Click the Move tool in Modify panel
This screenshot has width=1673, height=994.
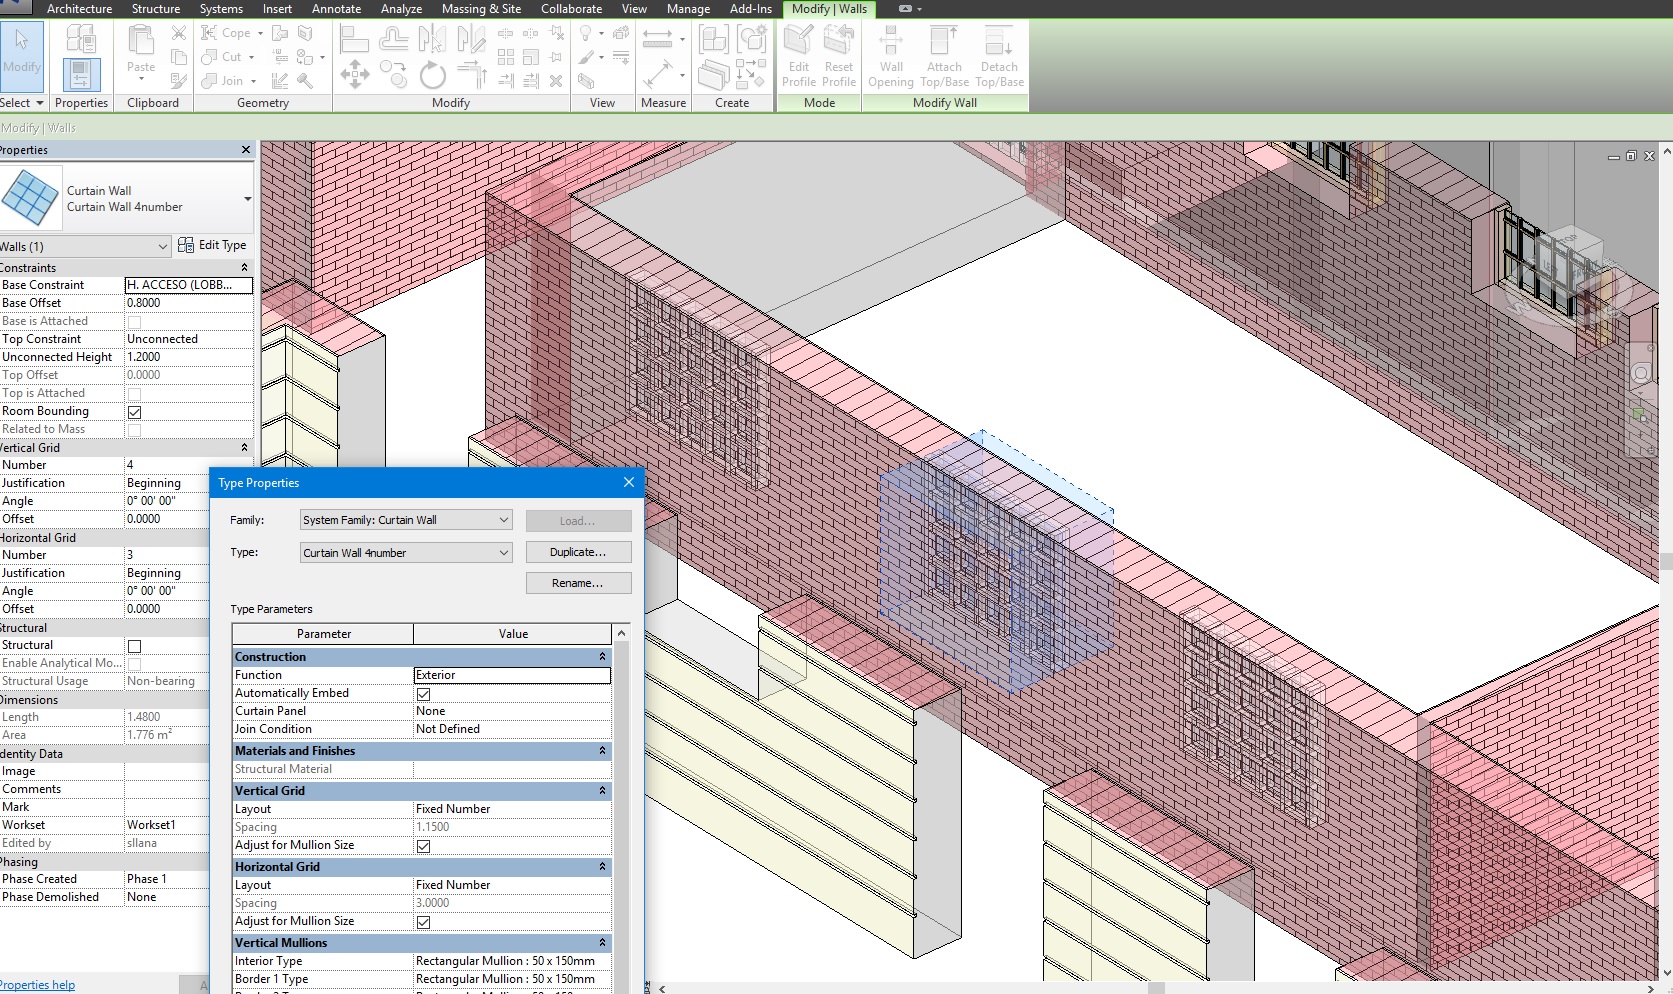pos(354,75)
